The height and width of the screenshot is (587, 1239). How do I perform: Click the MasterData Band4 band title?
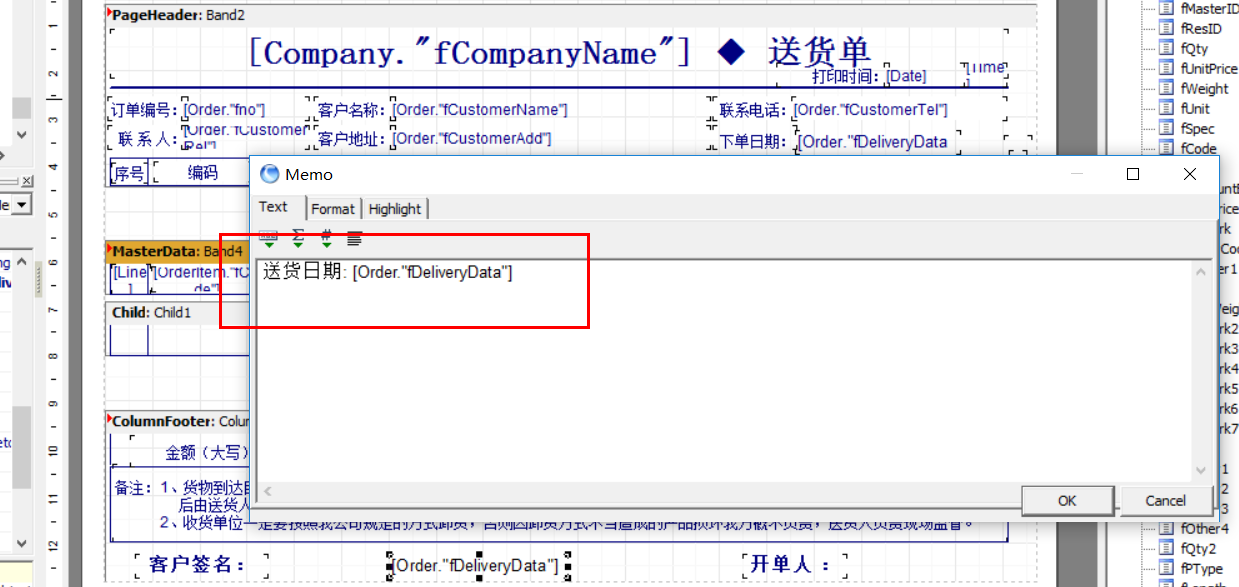click(177, 251)
